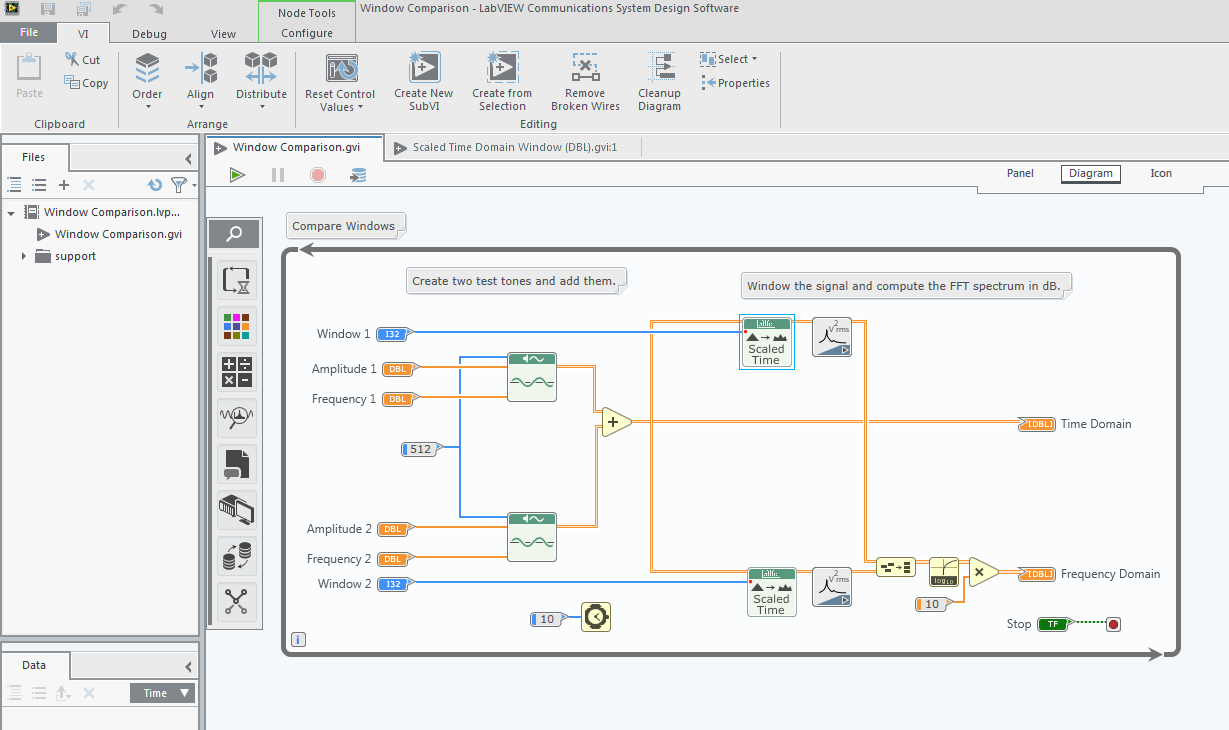Click the add (+) icon in Files pane
The height and width of the screenshot is (730, 1229).
pos(64,185)
